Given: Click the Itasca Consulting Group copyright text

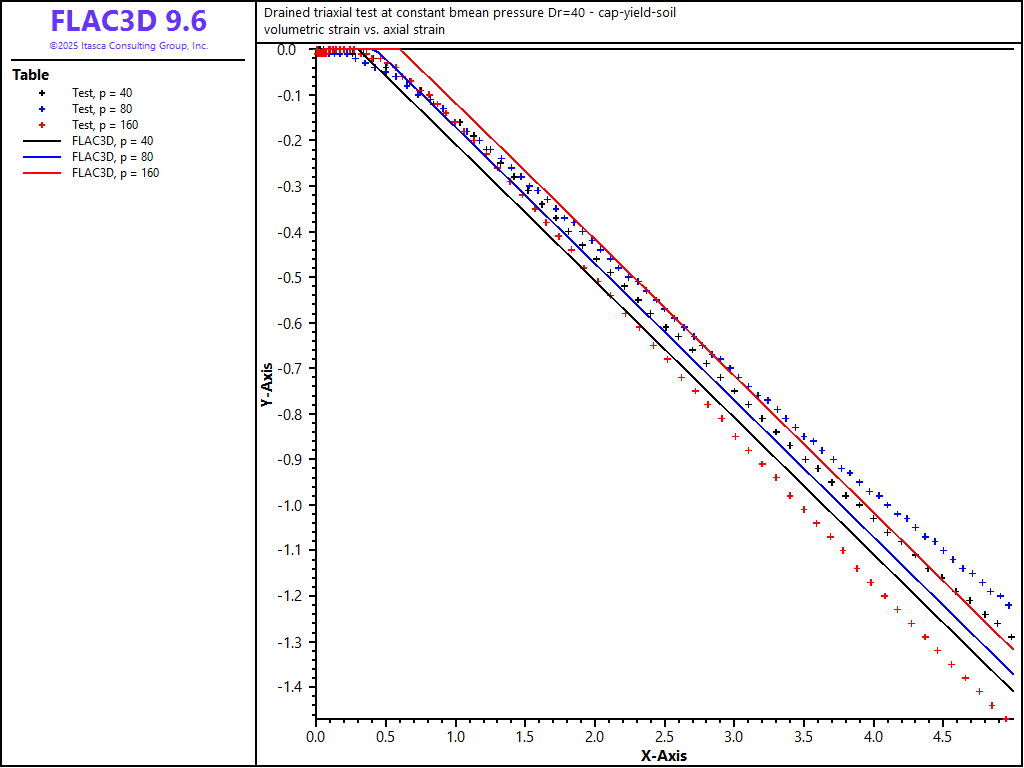Looking at the screenshot, I should click(x=128, y=46).
